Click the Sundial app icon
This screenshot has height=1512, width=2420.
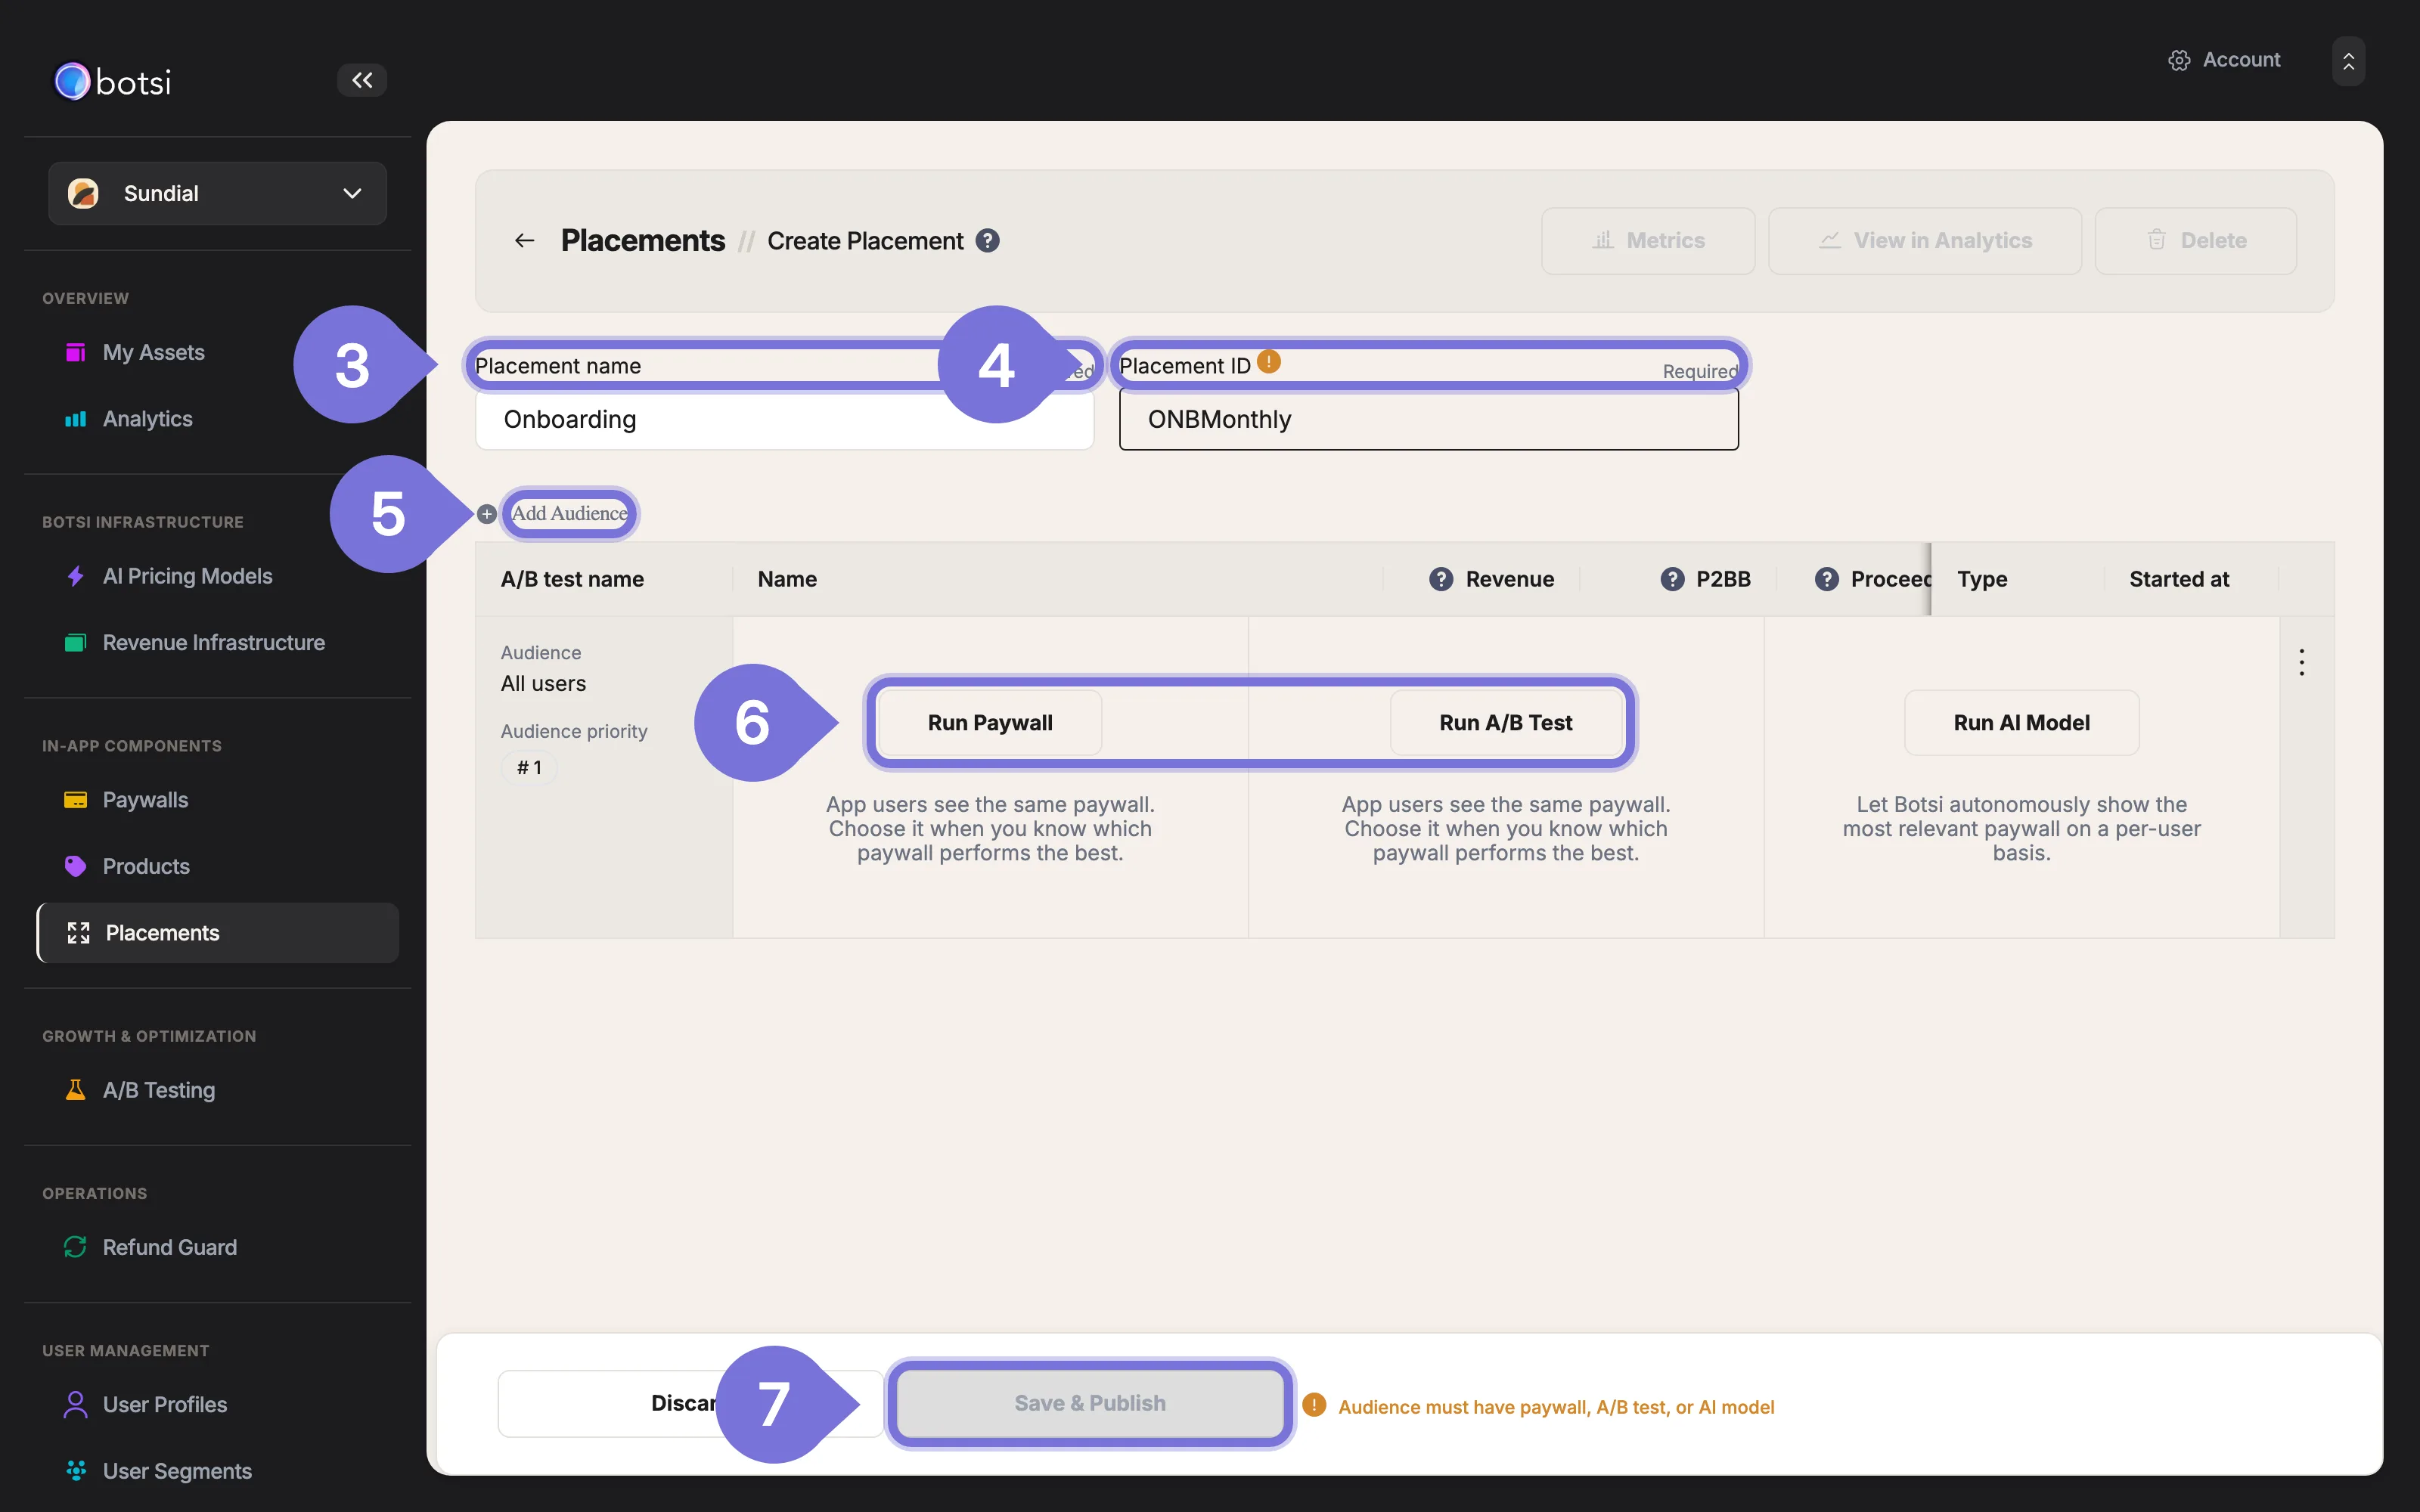(x=83, y=193)
